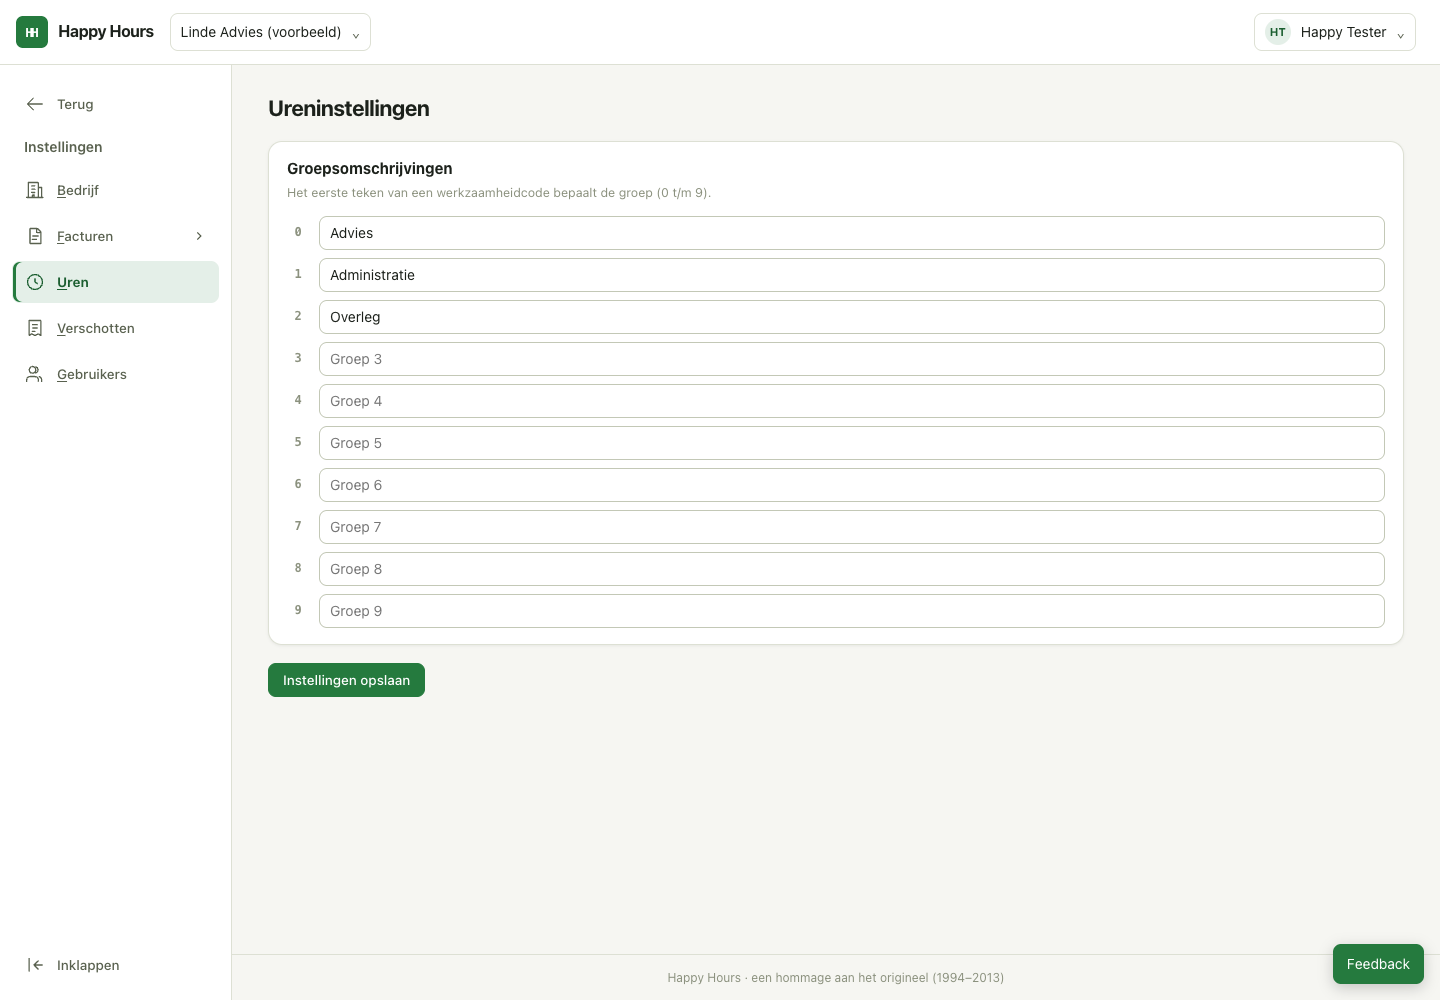Screen dimensions: 1440x1000
Task: Open the Linde Advies company dropdown
Action: 270,32
